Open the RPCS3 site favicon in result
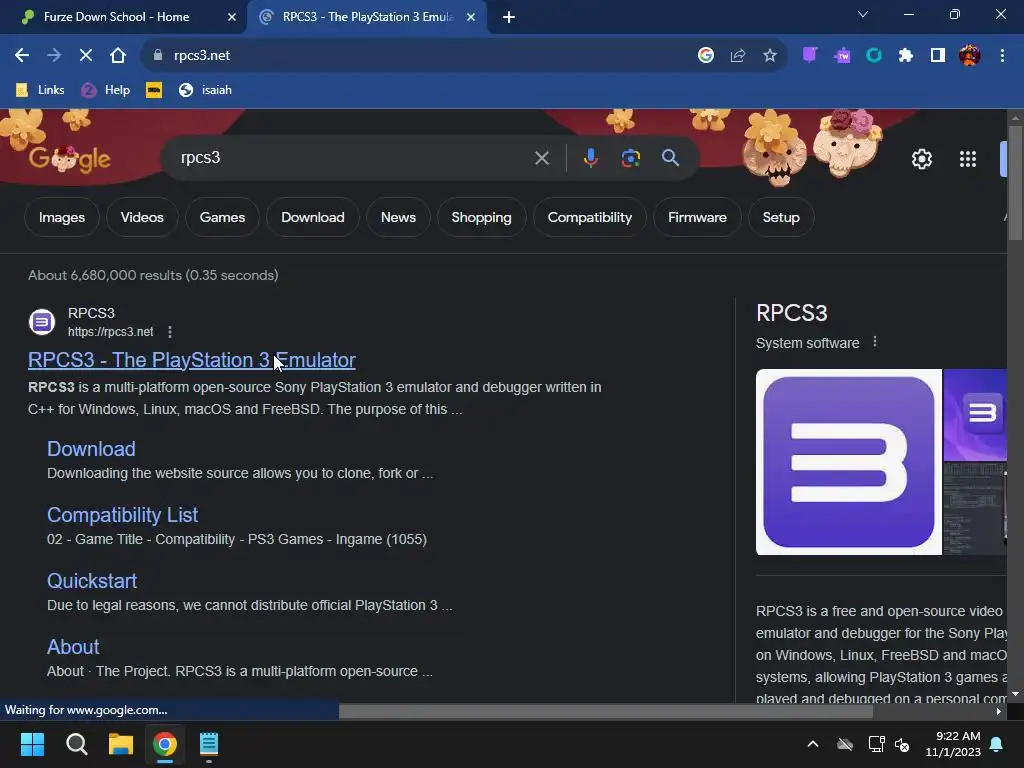This screenshot has height=768, width=1024. [x=42, y=322]
